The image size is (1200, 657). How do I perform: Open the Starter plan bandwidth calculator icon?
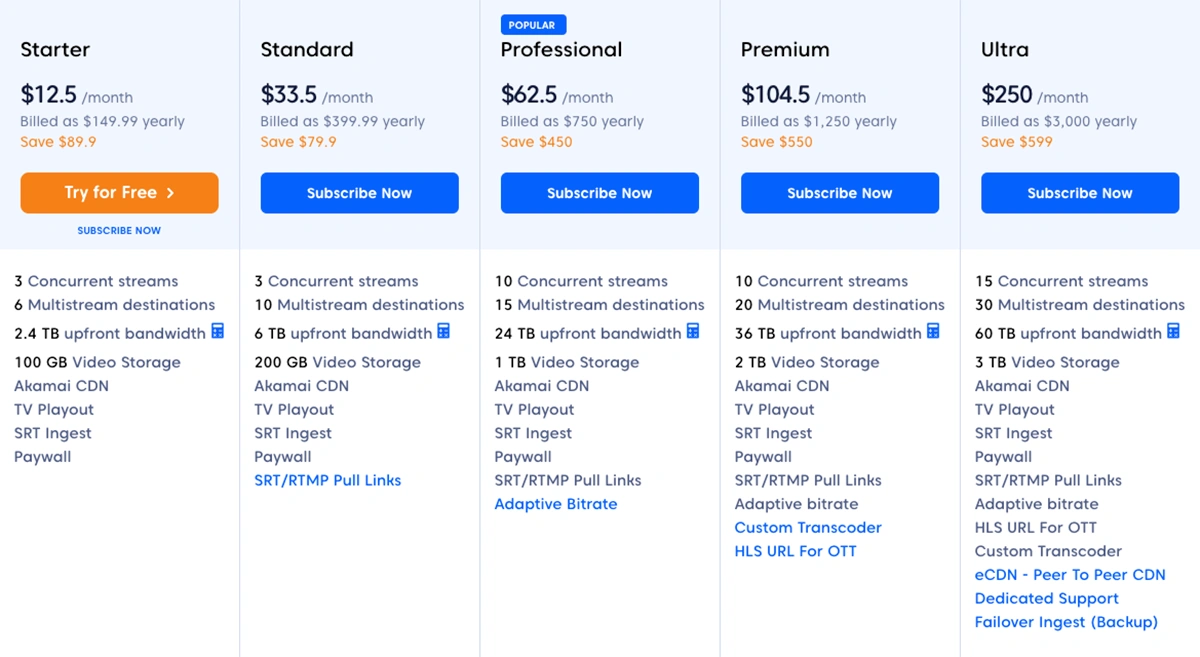218,332
